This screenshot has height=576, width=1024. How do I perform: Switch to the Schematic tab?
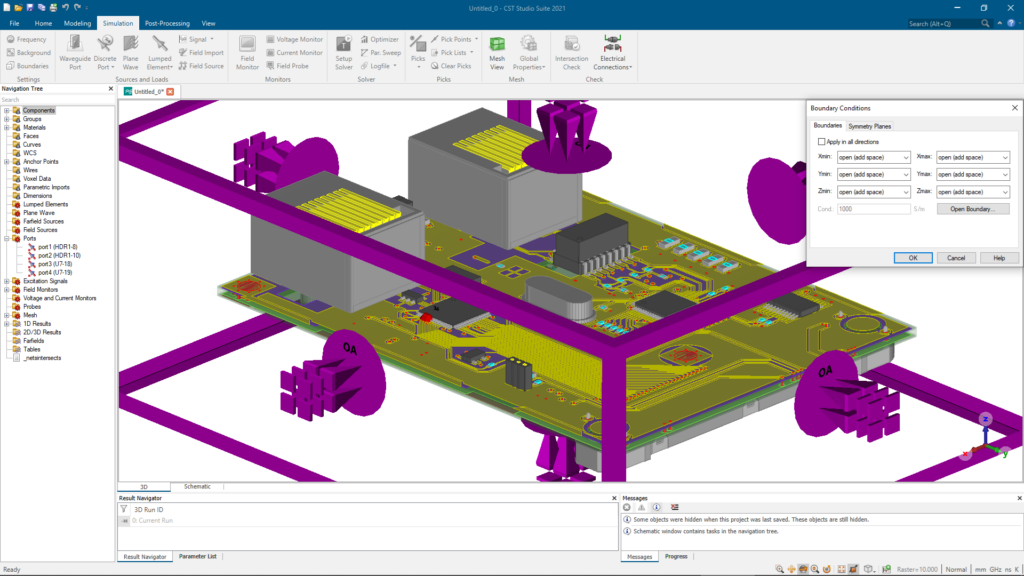197,487
